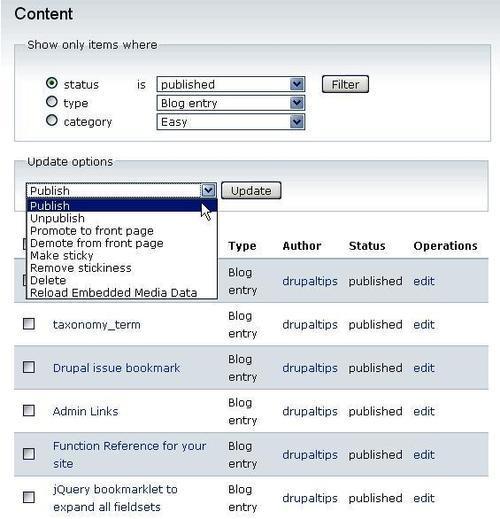Collapse the Publish dropdown arrow in Update options
500x519 pixels.
click(208, 191)
